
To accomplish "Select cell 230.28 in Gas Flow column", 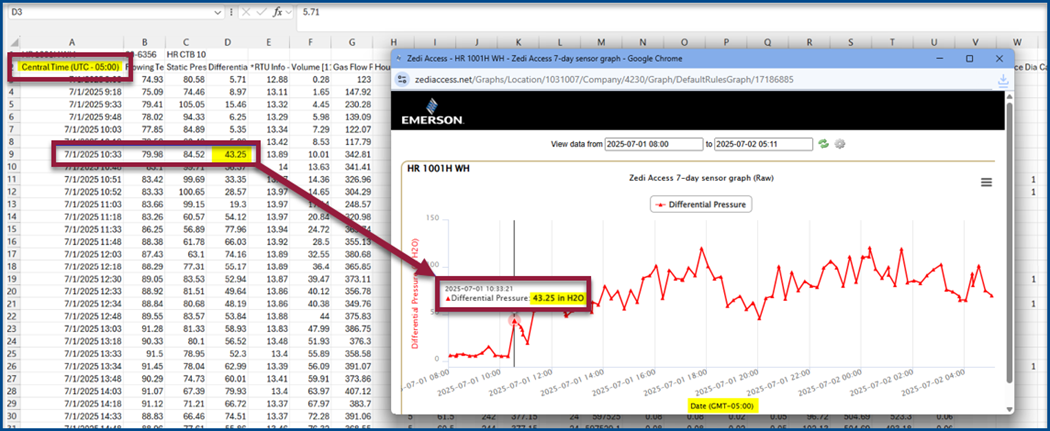I will pyautogui.click(x=352, y=104).
